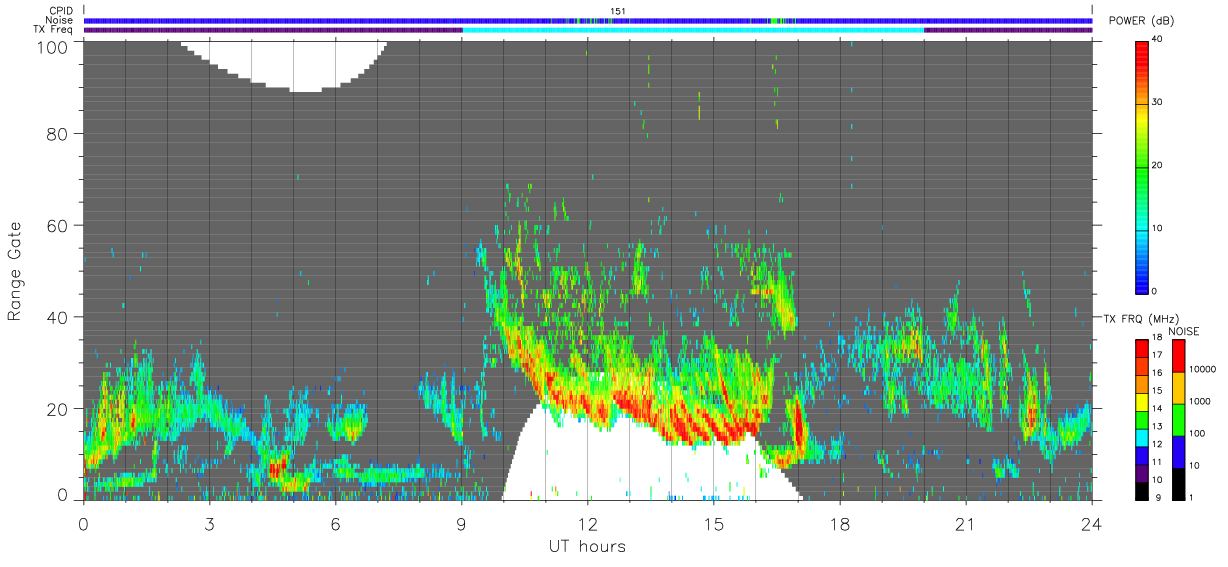
Task: Click the 60 tick on Range Gate axis
Action: 58,225
